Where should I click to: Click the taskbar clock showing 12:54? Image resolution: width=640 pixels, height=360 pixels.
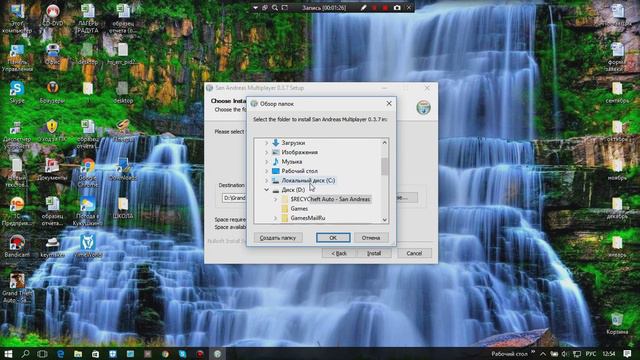609,353
